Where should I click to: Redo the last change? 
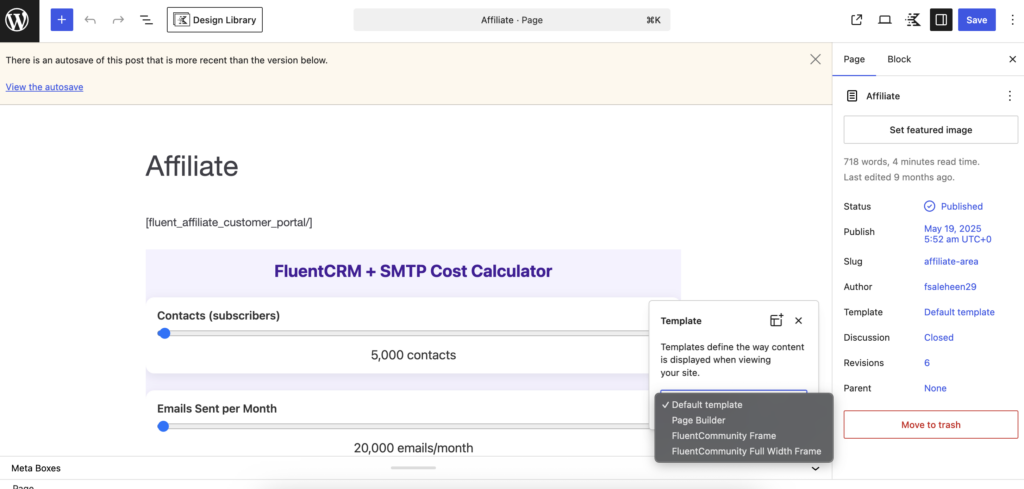tap(118, 20)
